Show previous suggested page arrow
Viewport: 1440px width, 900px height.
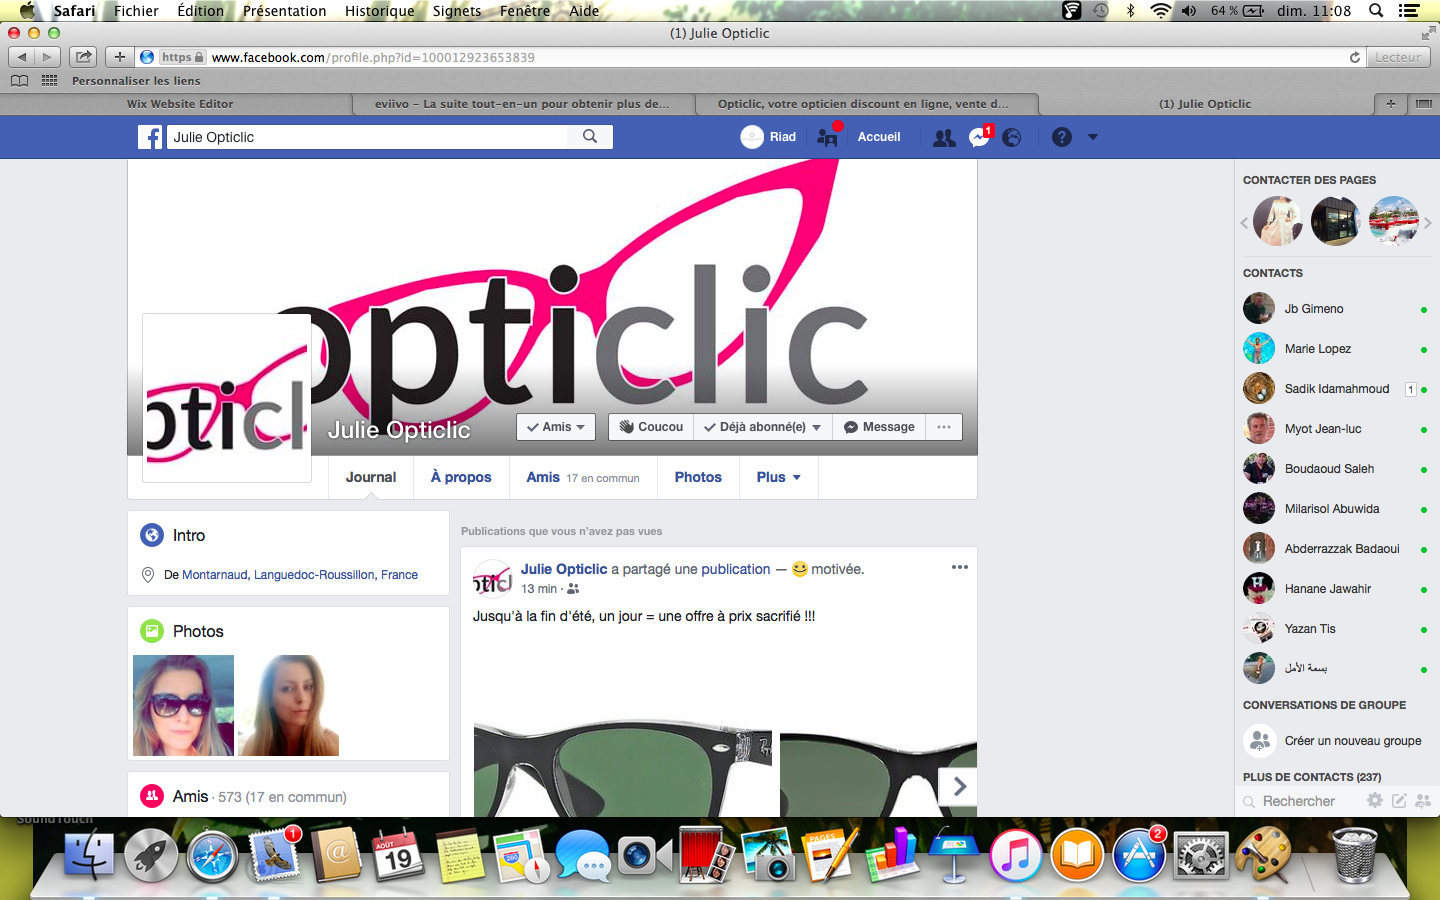click(1244, 223)
